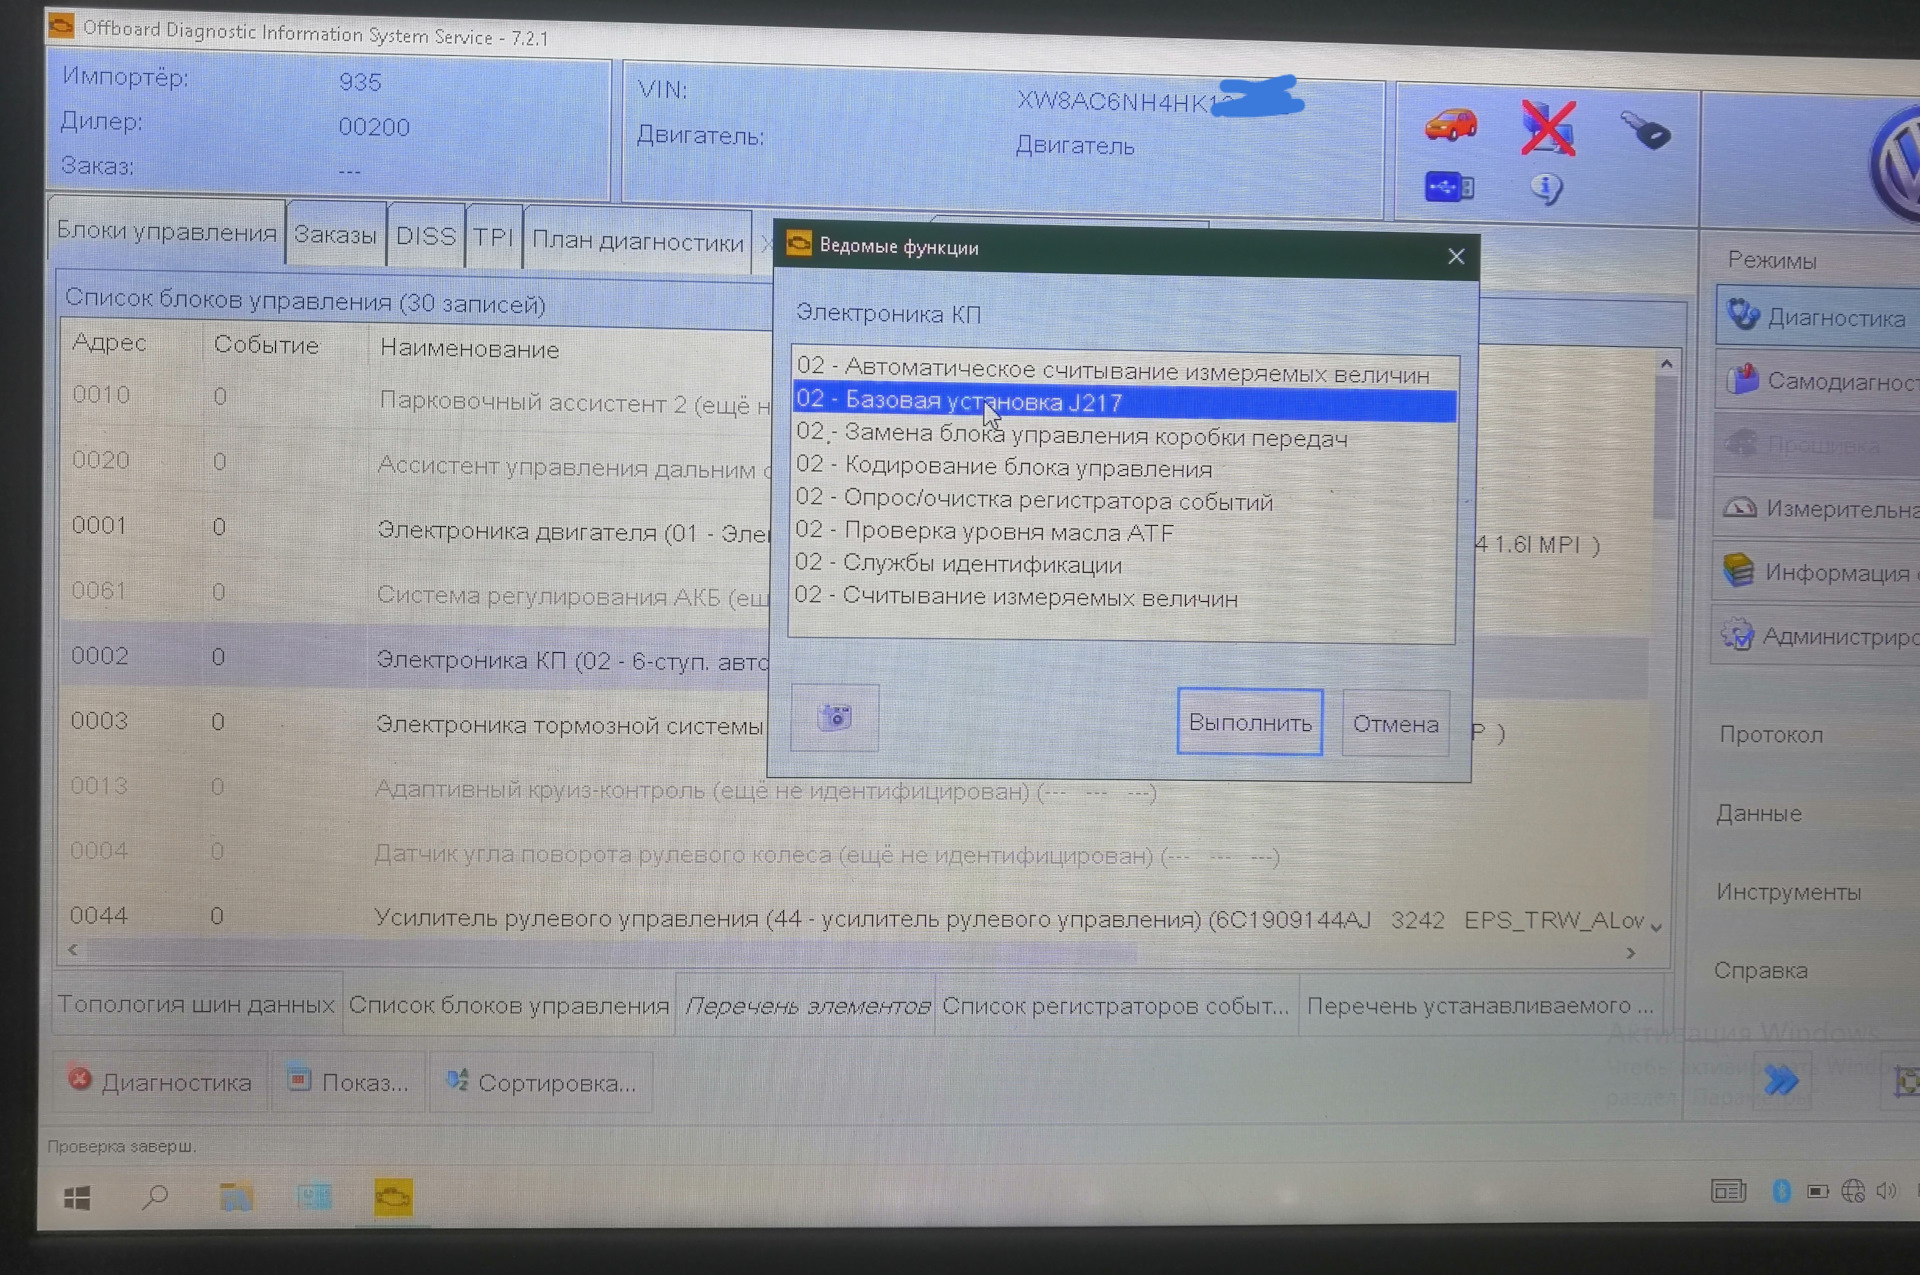Switch to the План диагностики tab
The image size is (1920, 1275).
[637, 241]
